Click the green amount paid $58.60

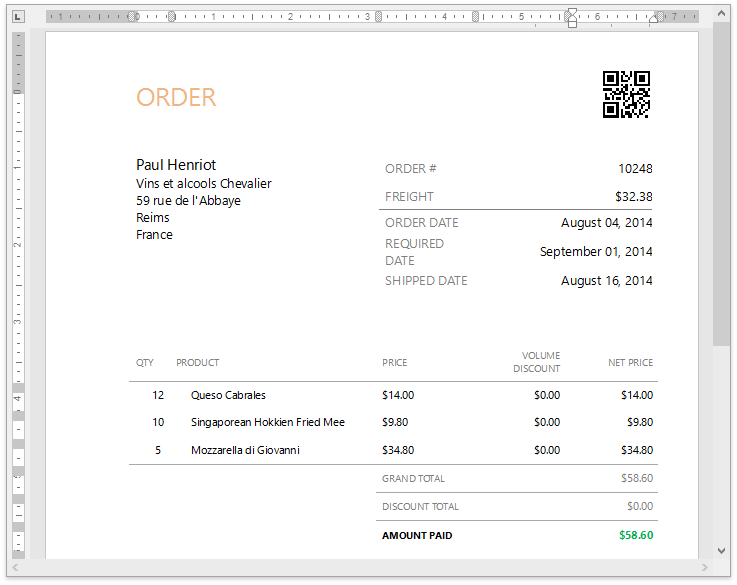click(x=635, y=535)
